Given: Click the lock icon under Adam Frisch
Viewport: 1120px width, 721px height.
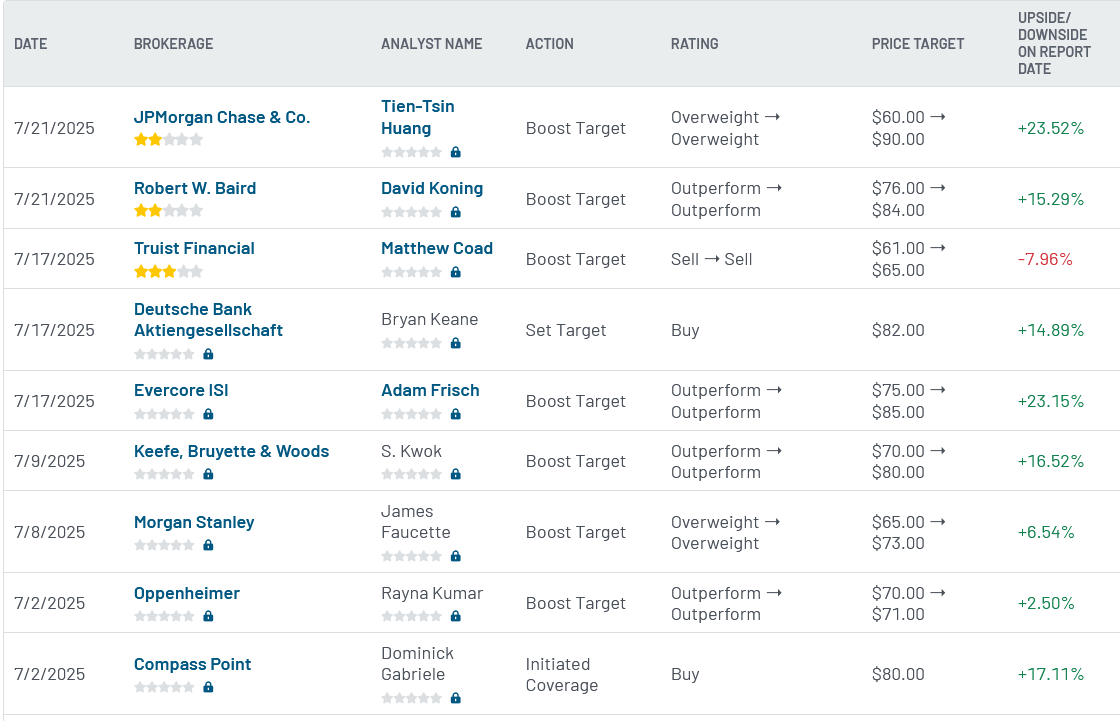Looking at the screenshot, I should click(456, 414).
